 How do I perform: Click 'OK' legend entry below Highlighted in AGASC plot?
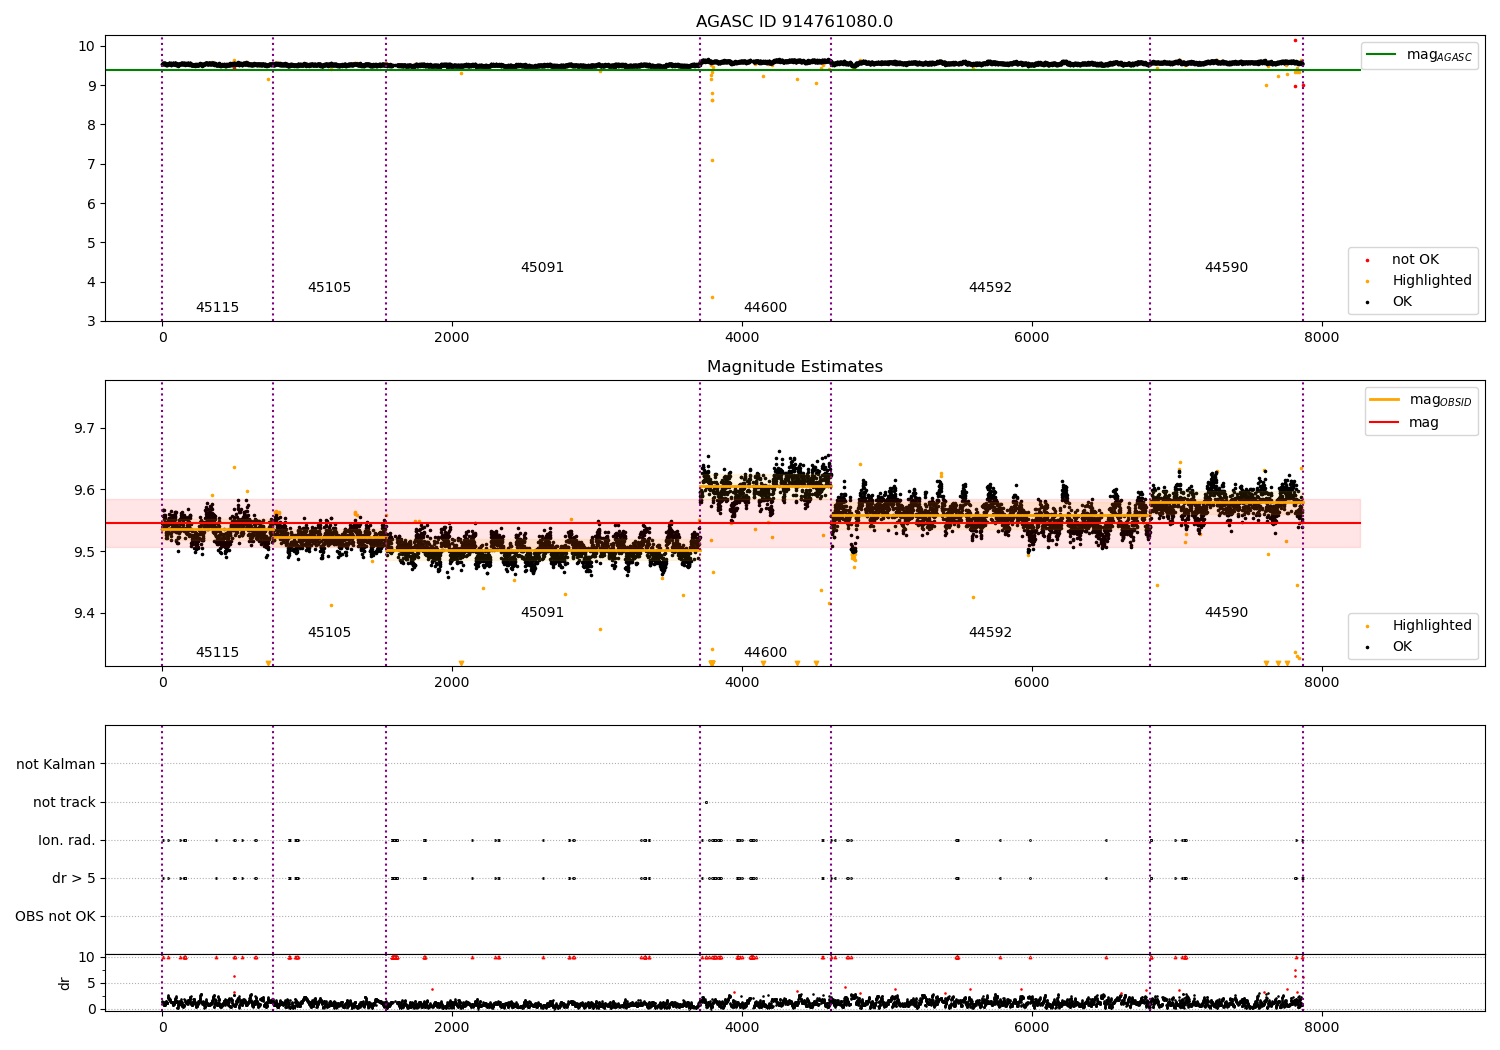(x=1390, y=302)
